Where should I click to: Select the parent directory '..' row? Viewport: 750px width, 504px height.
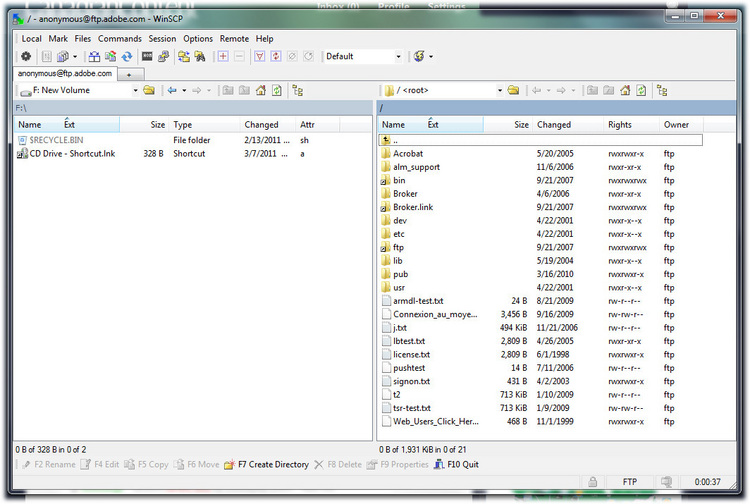point(541,140)
